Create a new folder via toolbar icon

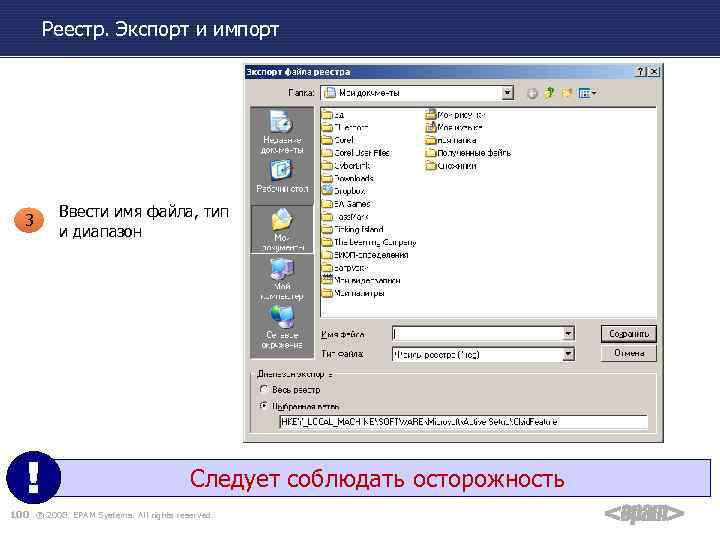click(x=567, y=93)
